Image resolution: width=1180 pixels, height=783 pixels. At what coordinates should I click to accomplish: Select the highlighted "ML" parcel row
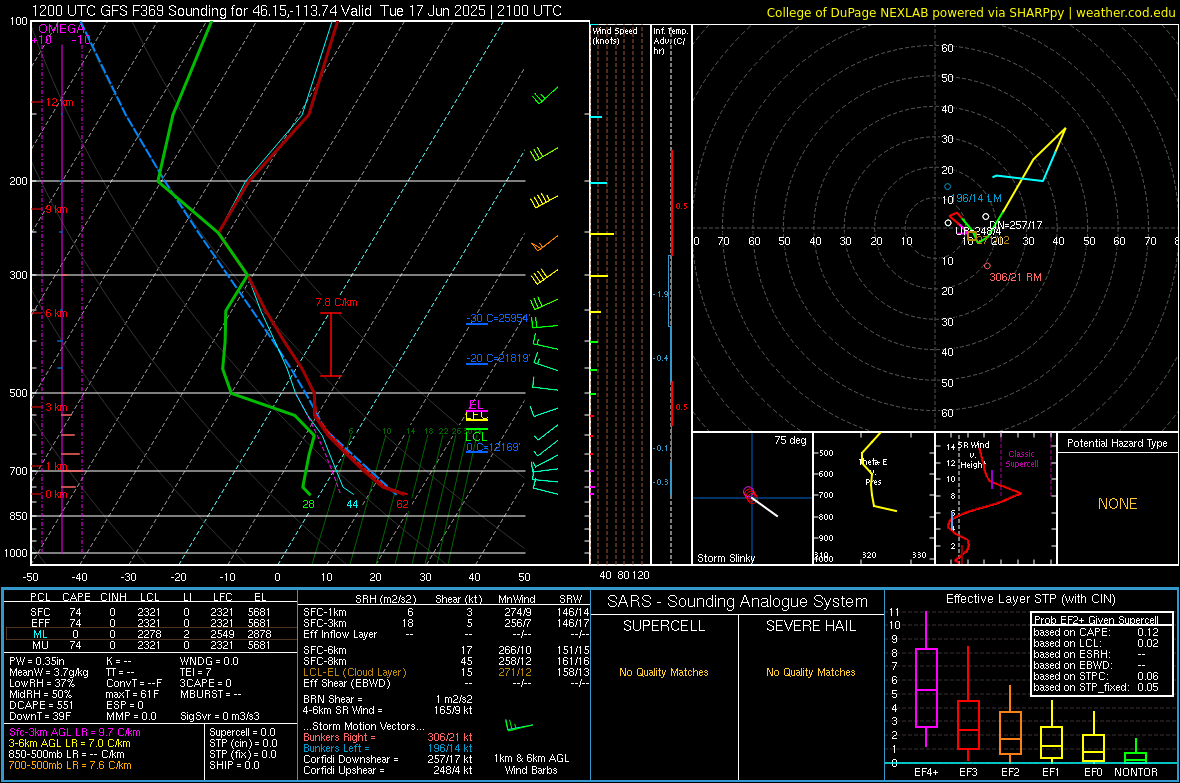tap(151, 634)
